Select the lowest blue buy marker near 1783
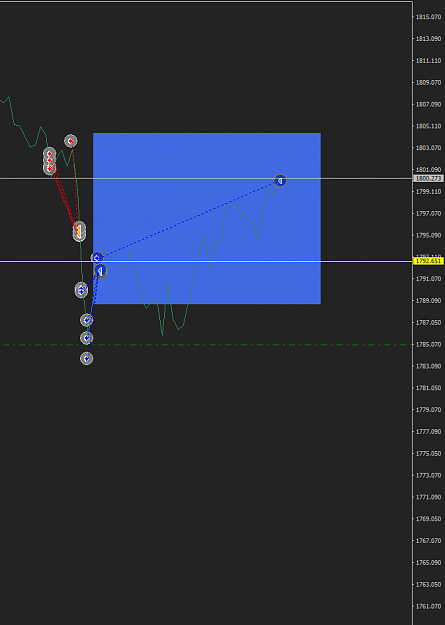This screenshot has width=445, height=625. 87,359
